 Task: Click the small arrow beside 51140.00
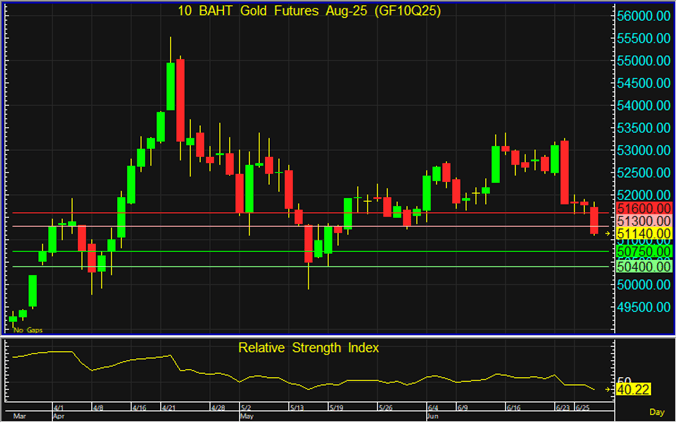pyautogui.click(x=607, y=235)
